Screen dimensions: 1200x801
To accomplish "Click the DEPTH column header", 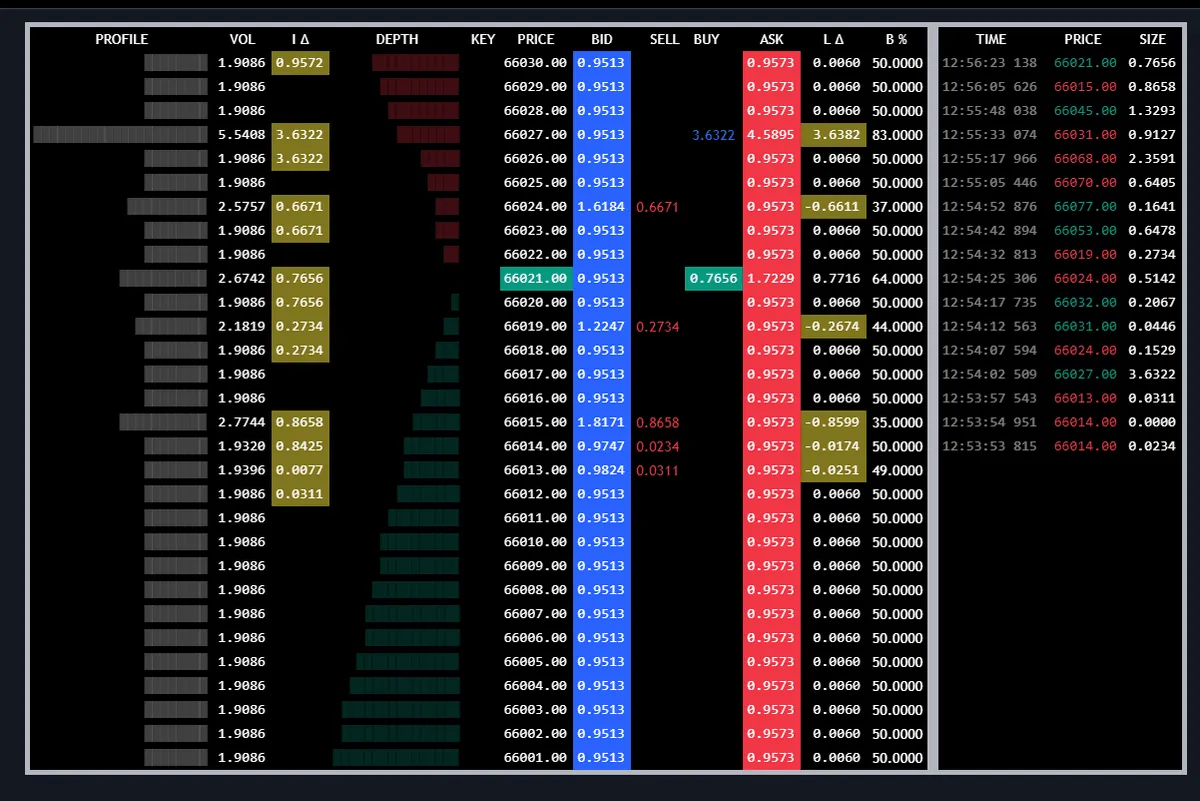I will tap(396, 39).
